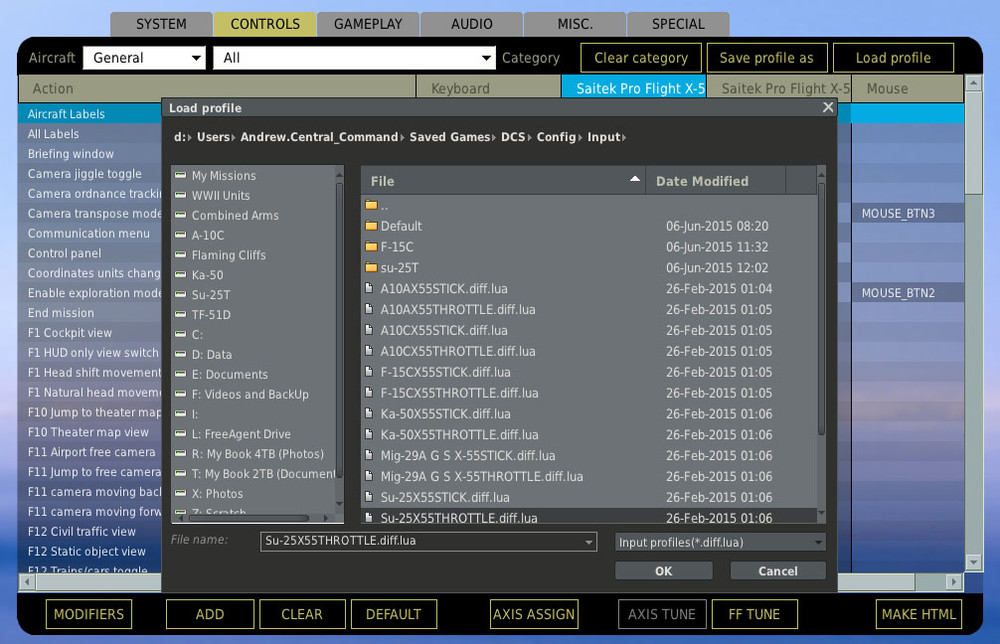1000x644 pixels.
Task: Click the Date Modified column header
Action: [x=715, y=180]
